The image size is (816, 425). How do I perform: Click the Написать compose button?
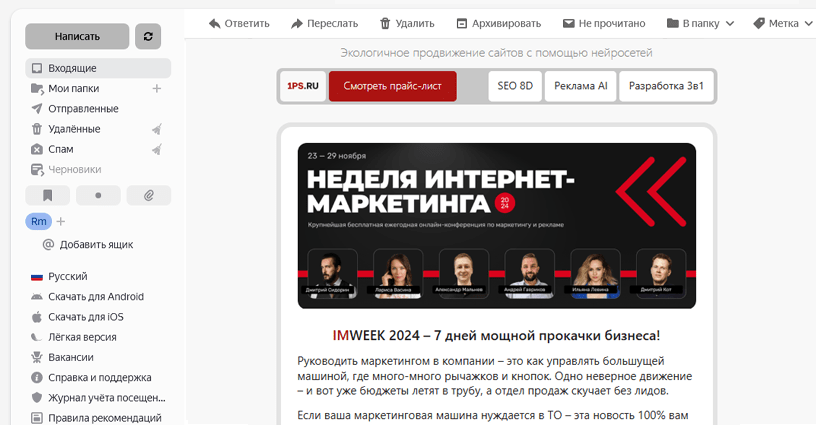coord(77,36)
